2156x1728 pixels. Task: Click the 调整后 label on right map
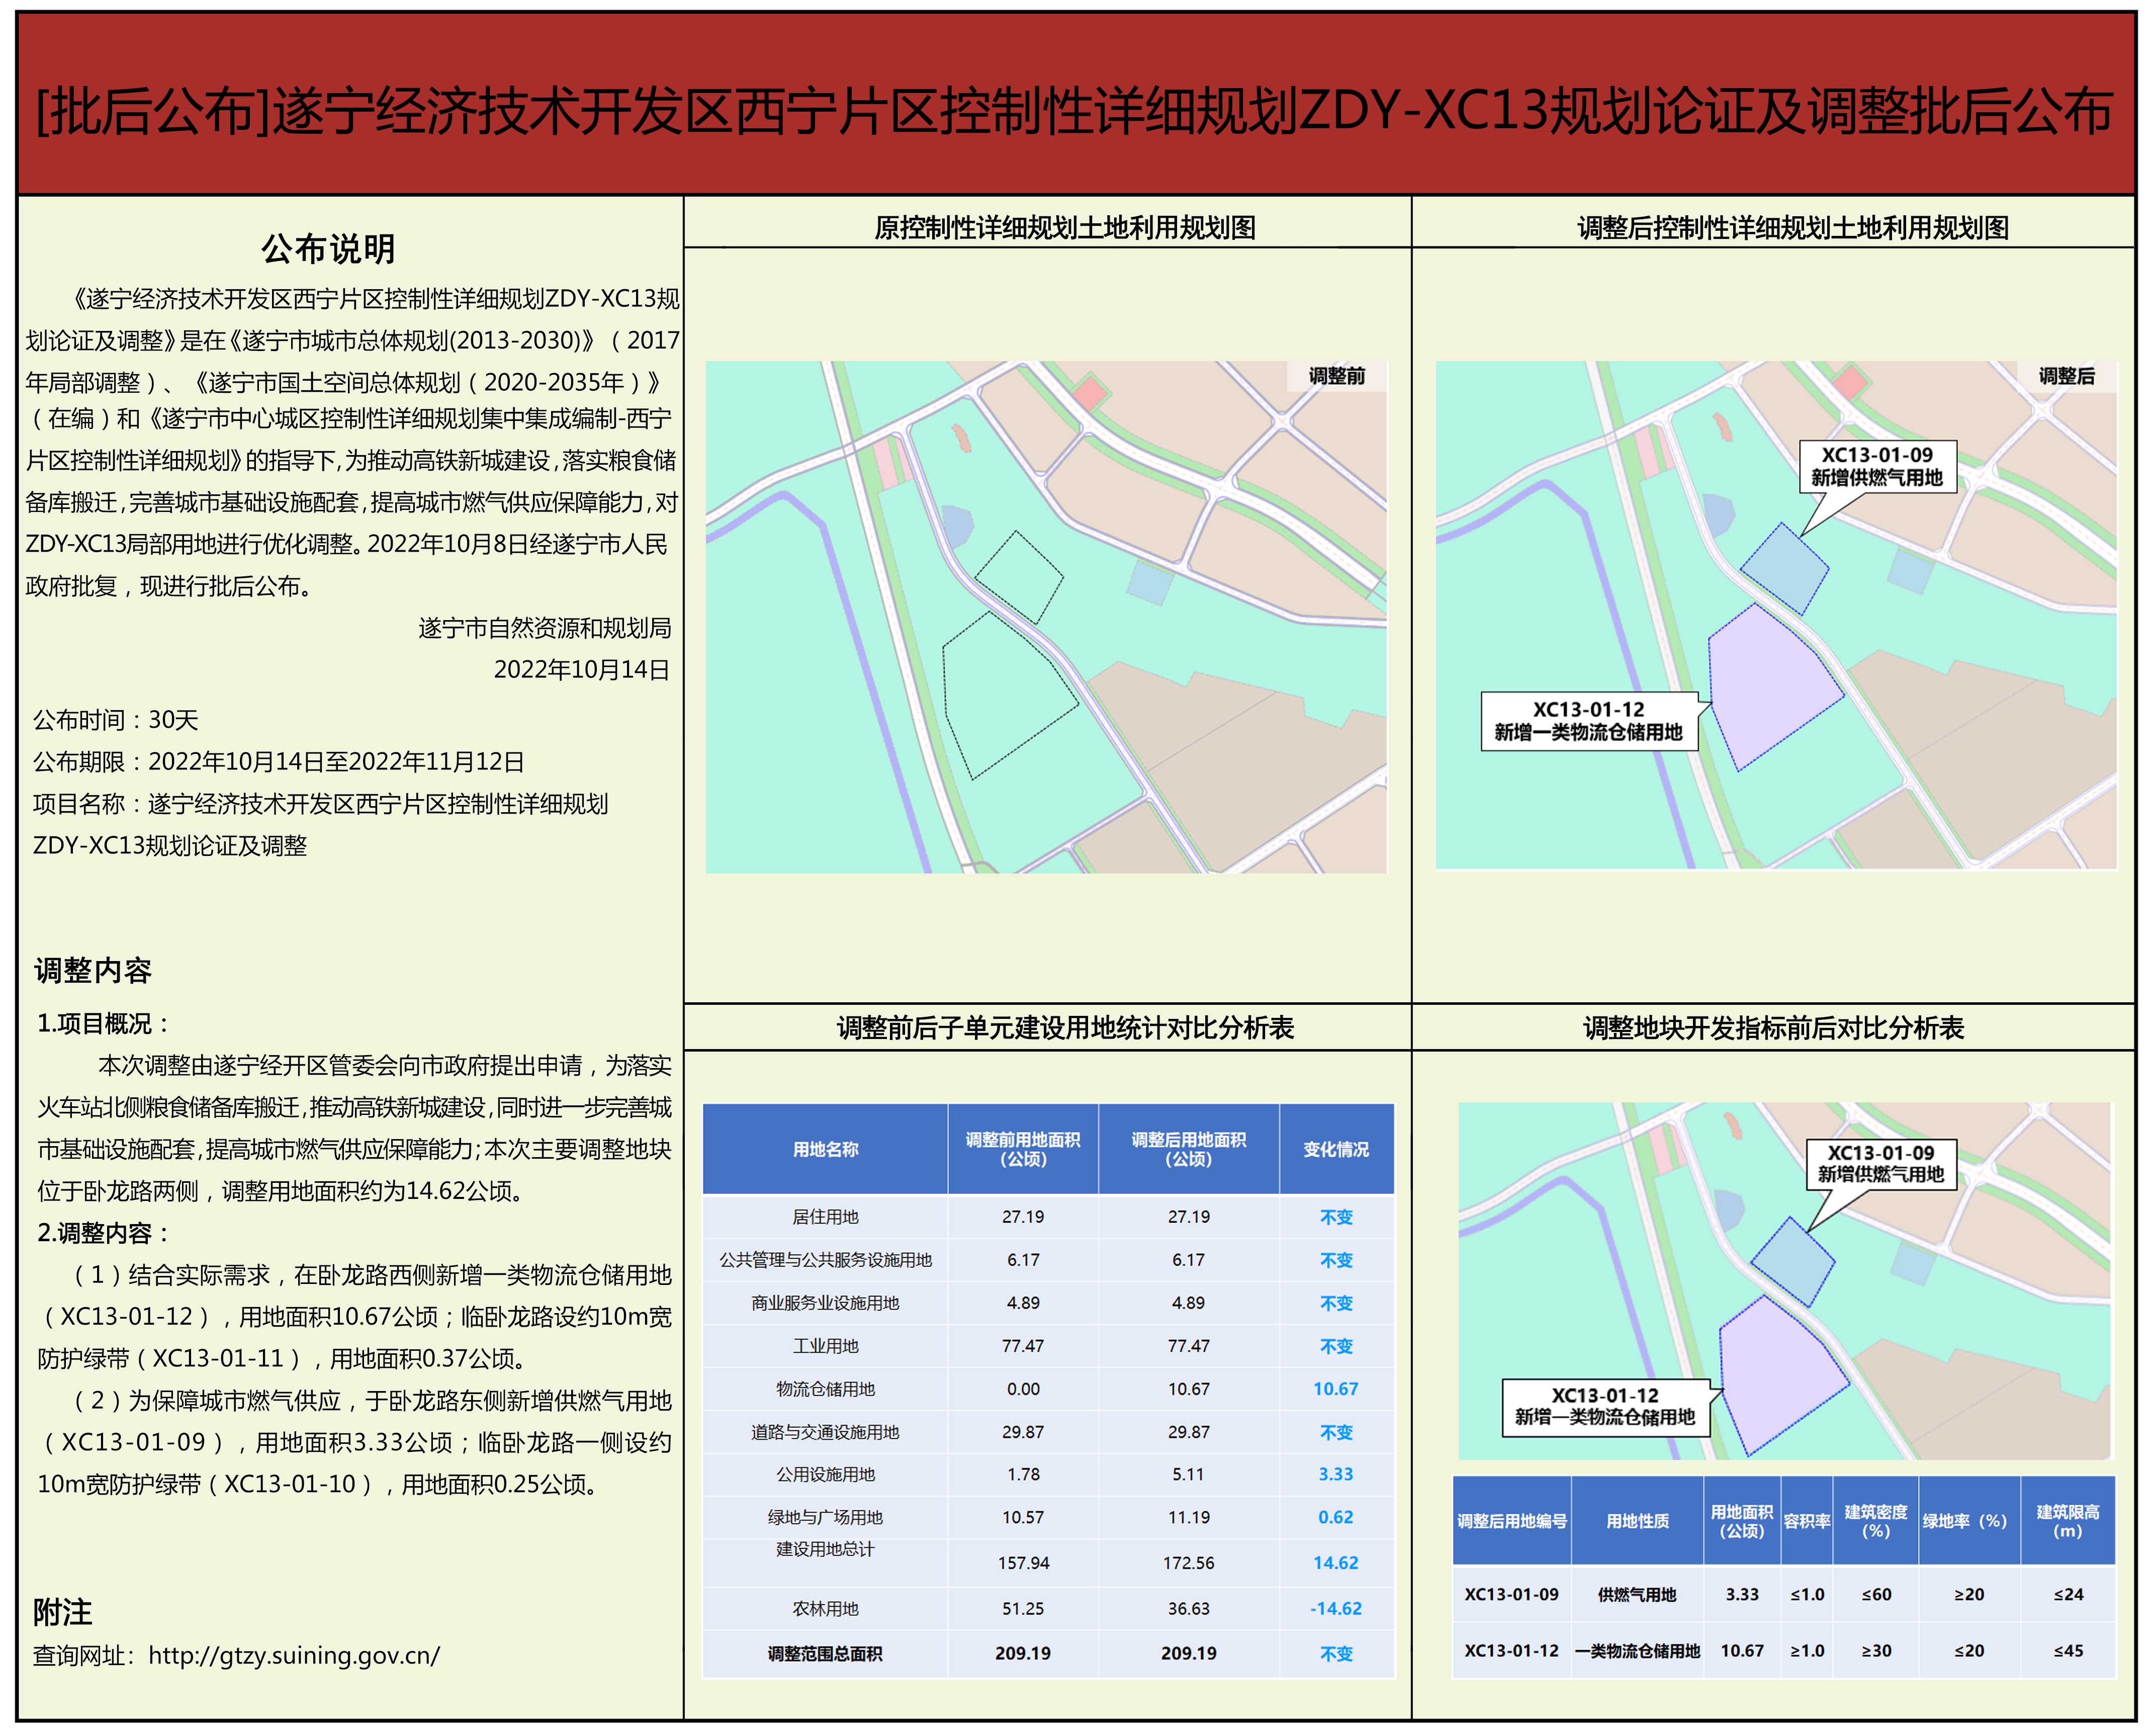(2066, 376)
